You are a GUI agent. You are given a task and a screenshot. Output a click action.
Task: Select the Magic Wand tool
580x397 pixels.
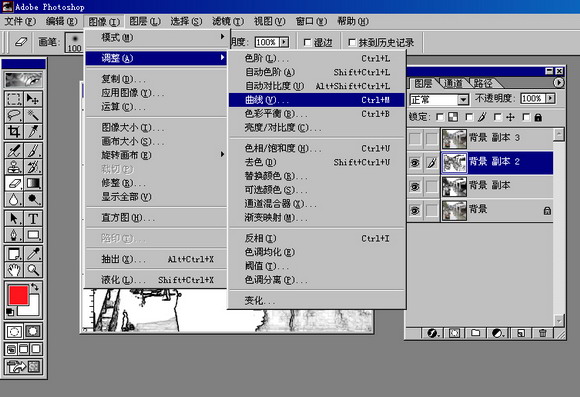pyautogui.click(x=33, y=115)
